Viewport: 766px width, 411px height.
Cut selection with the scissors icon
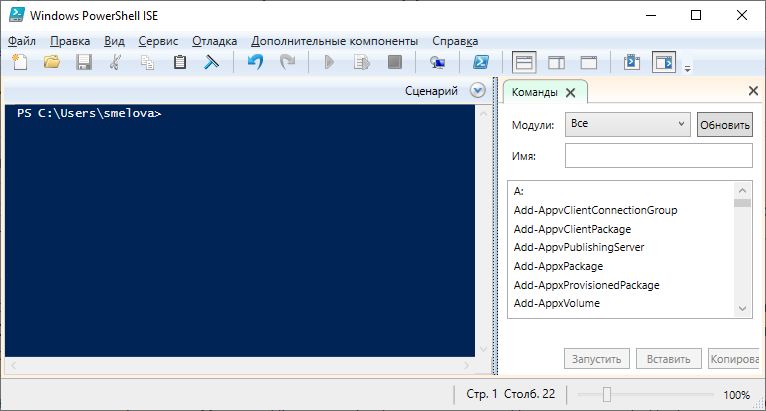click(x=115, y=63)
